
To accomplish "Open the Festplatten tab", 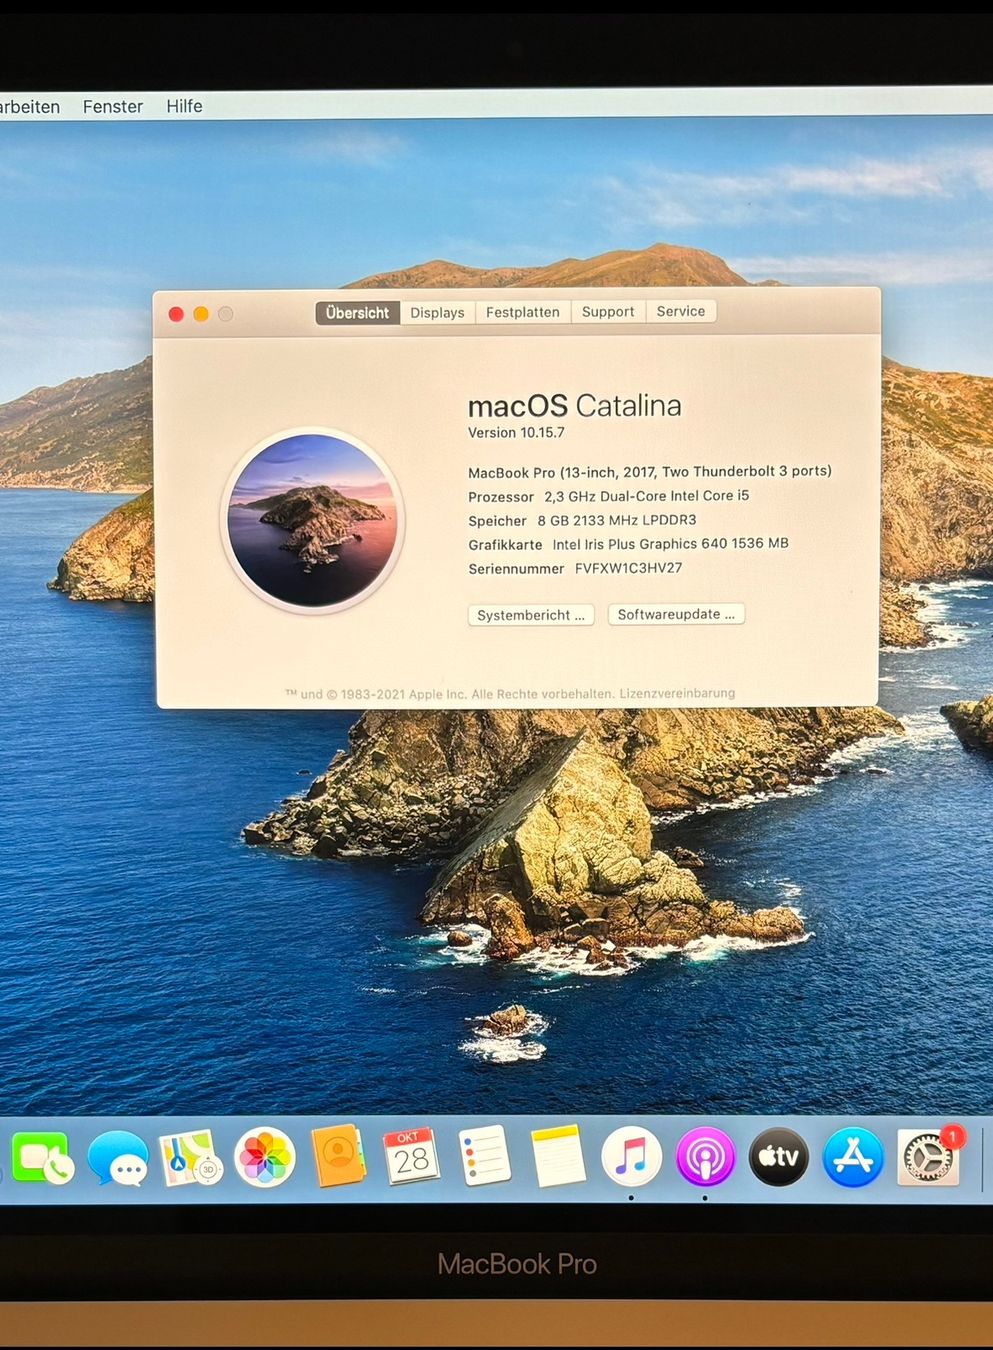I will (523, 312).
